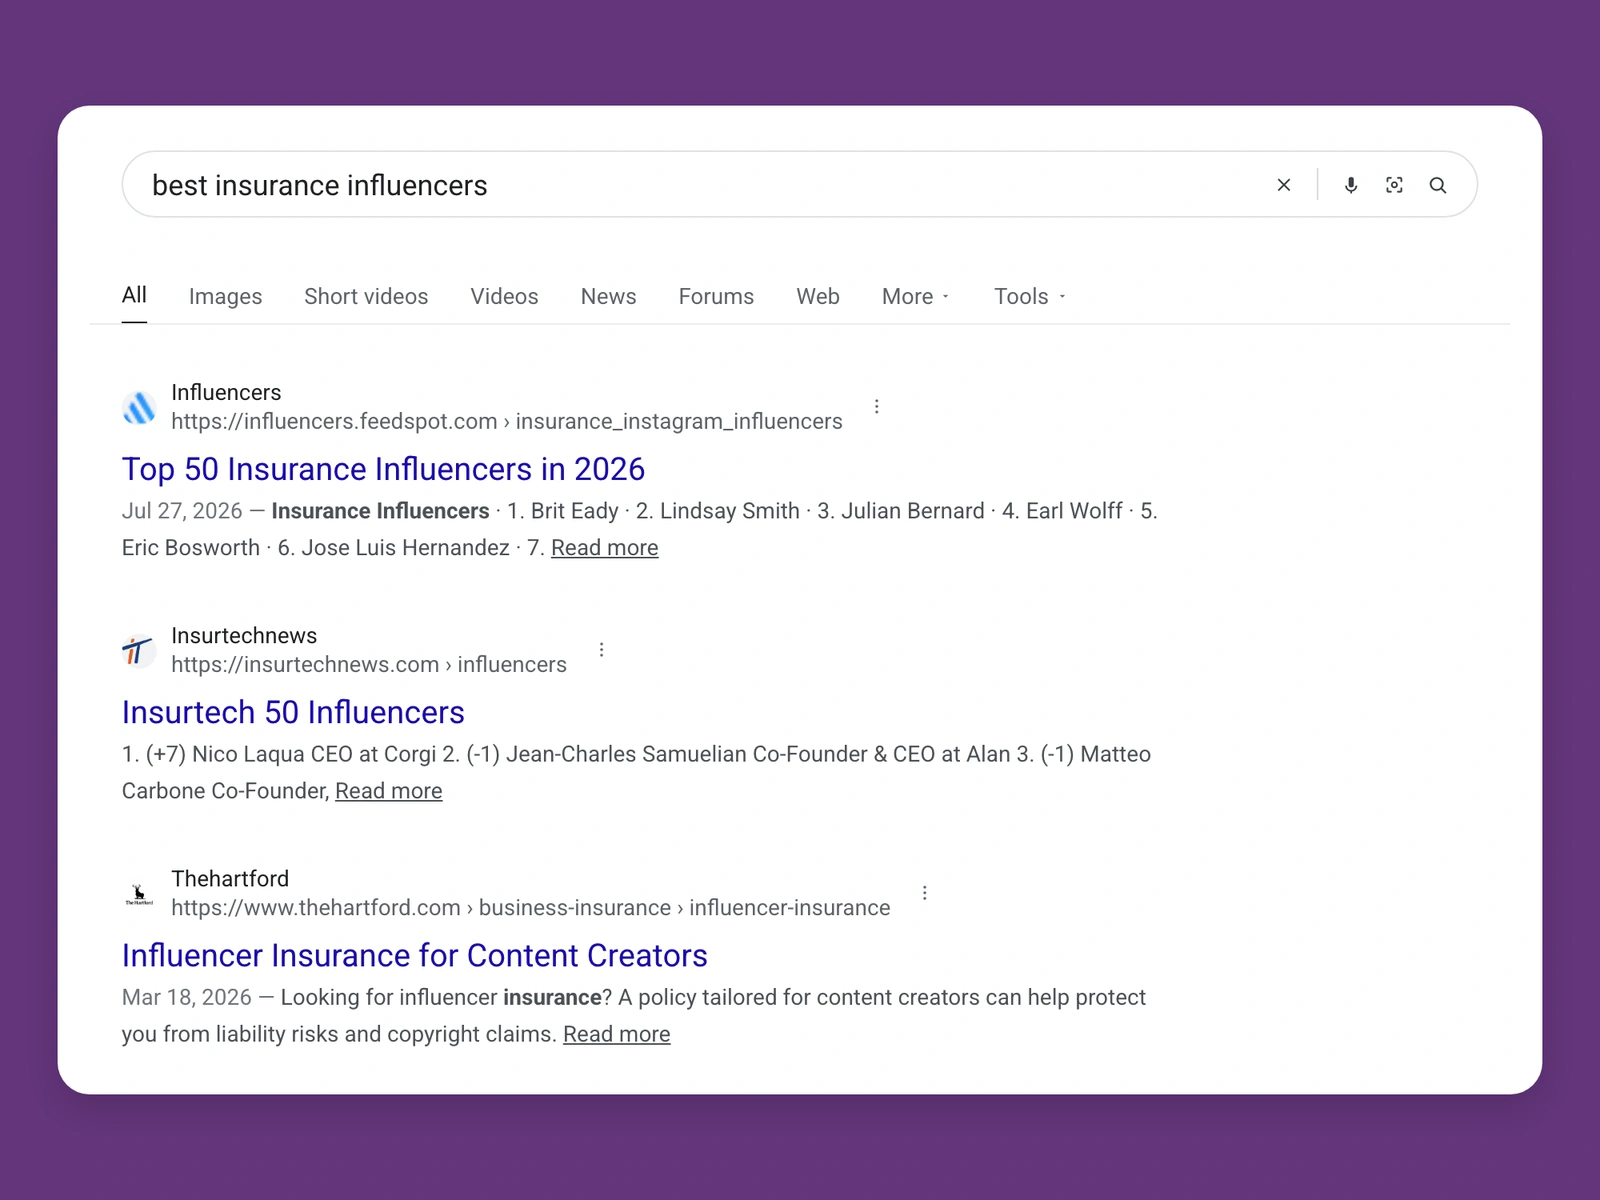Open 'Influencer Insurance for Content Creators' result
The height and width of the screenshot is (1200, 1600).
click(414, 955)
